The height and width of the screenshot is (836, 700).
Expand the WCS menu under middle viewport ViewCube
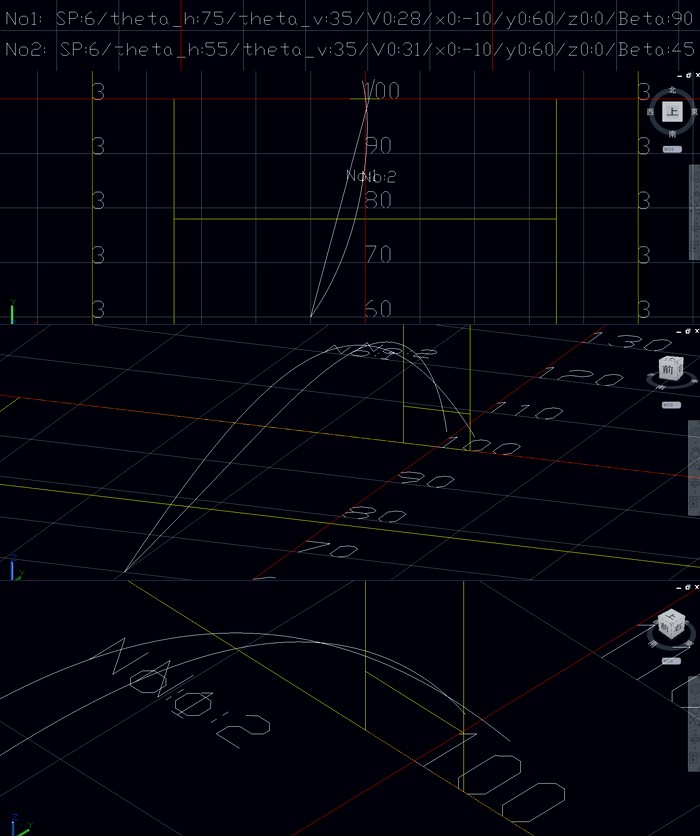(671, 405)
